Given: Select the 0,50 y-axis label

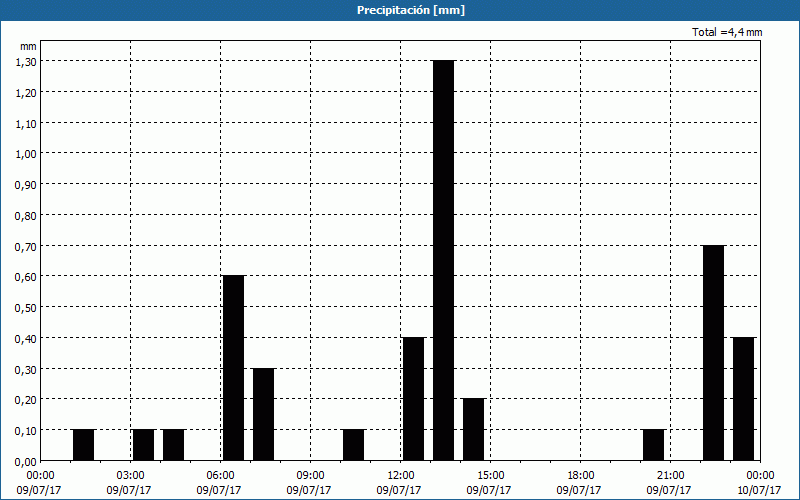Looking at the screenshot, I should pos(26,308).
